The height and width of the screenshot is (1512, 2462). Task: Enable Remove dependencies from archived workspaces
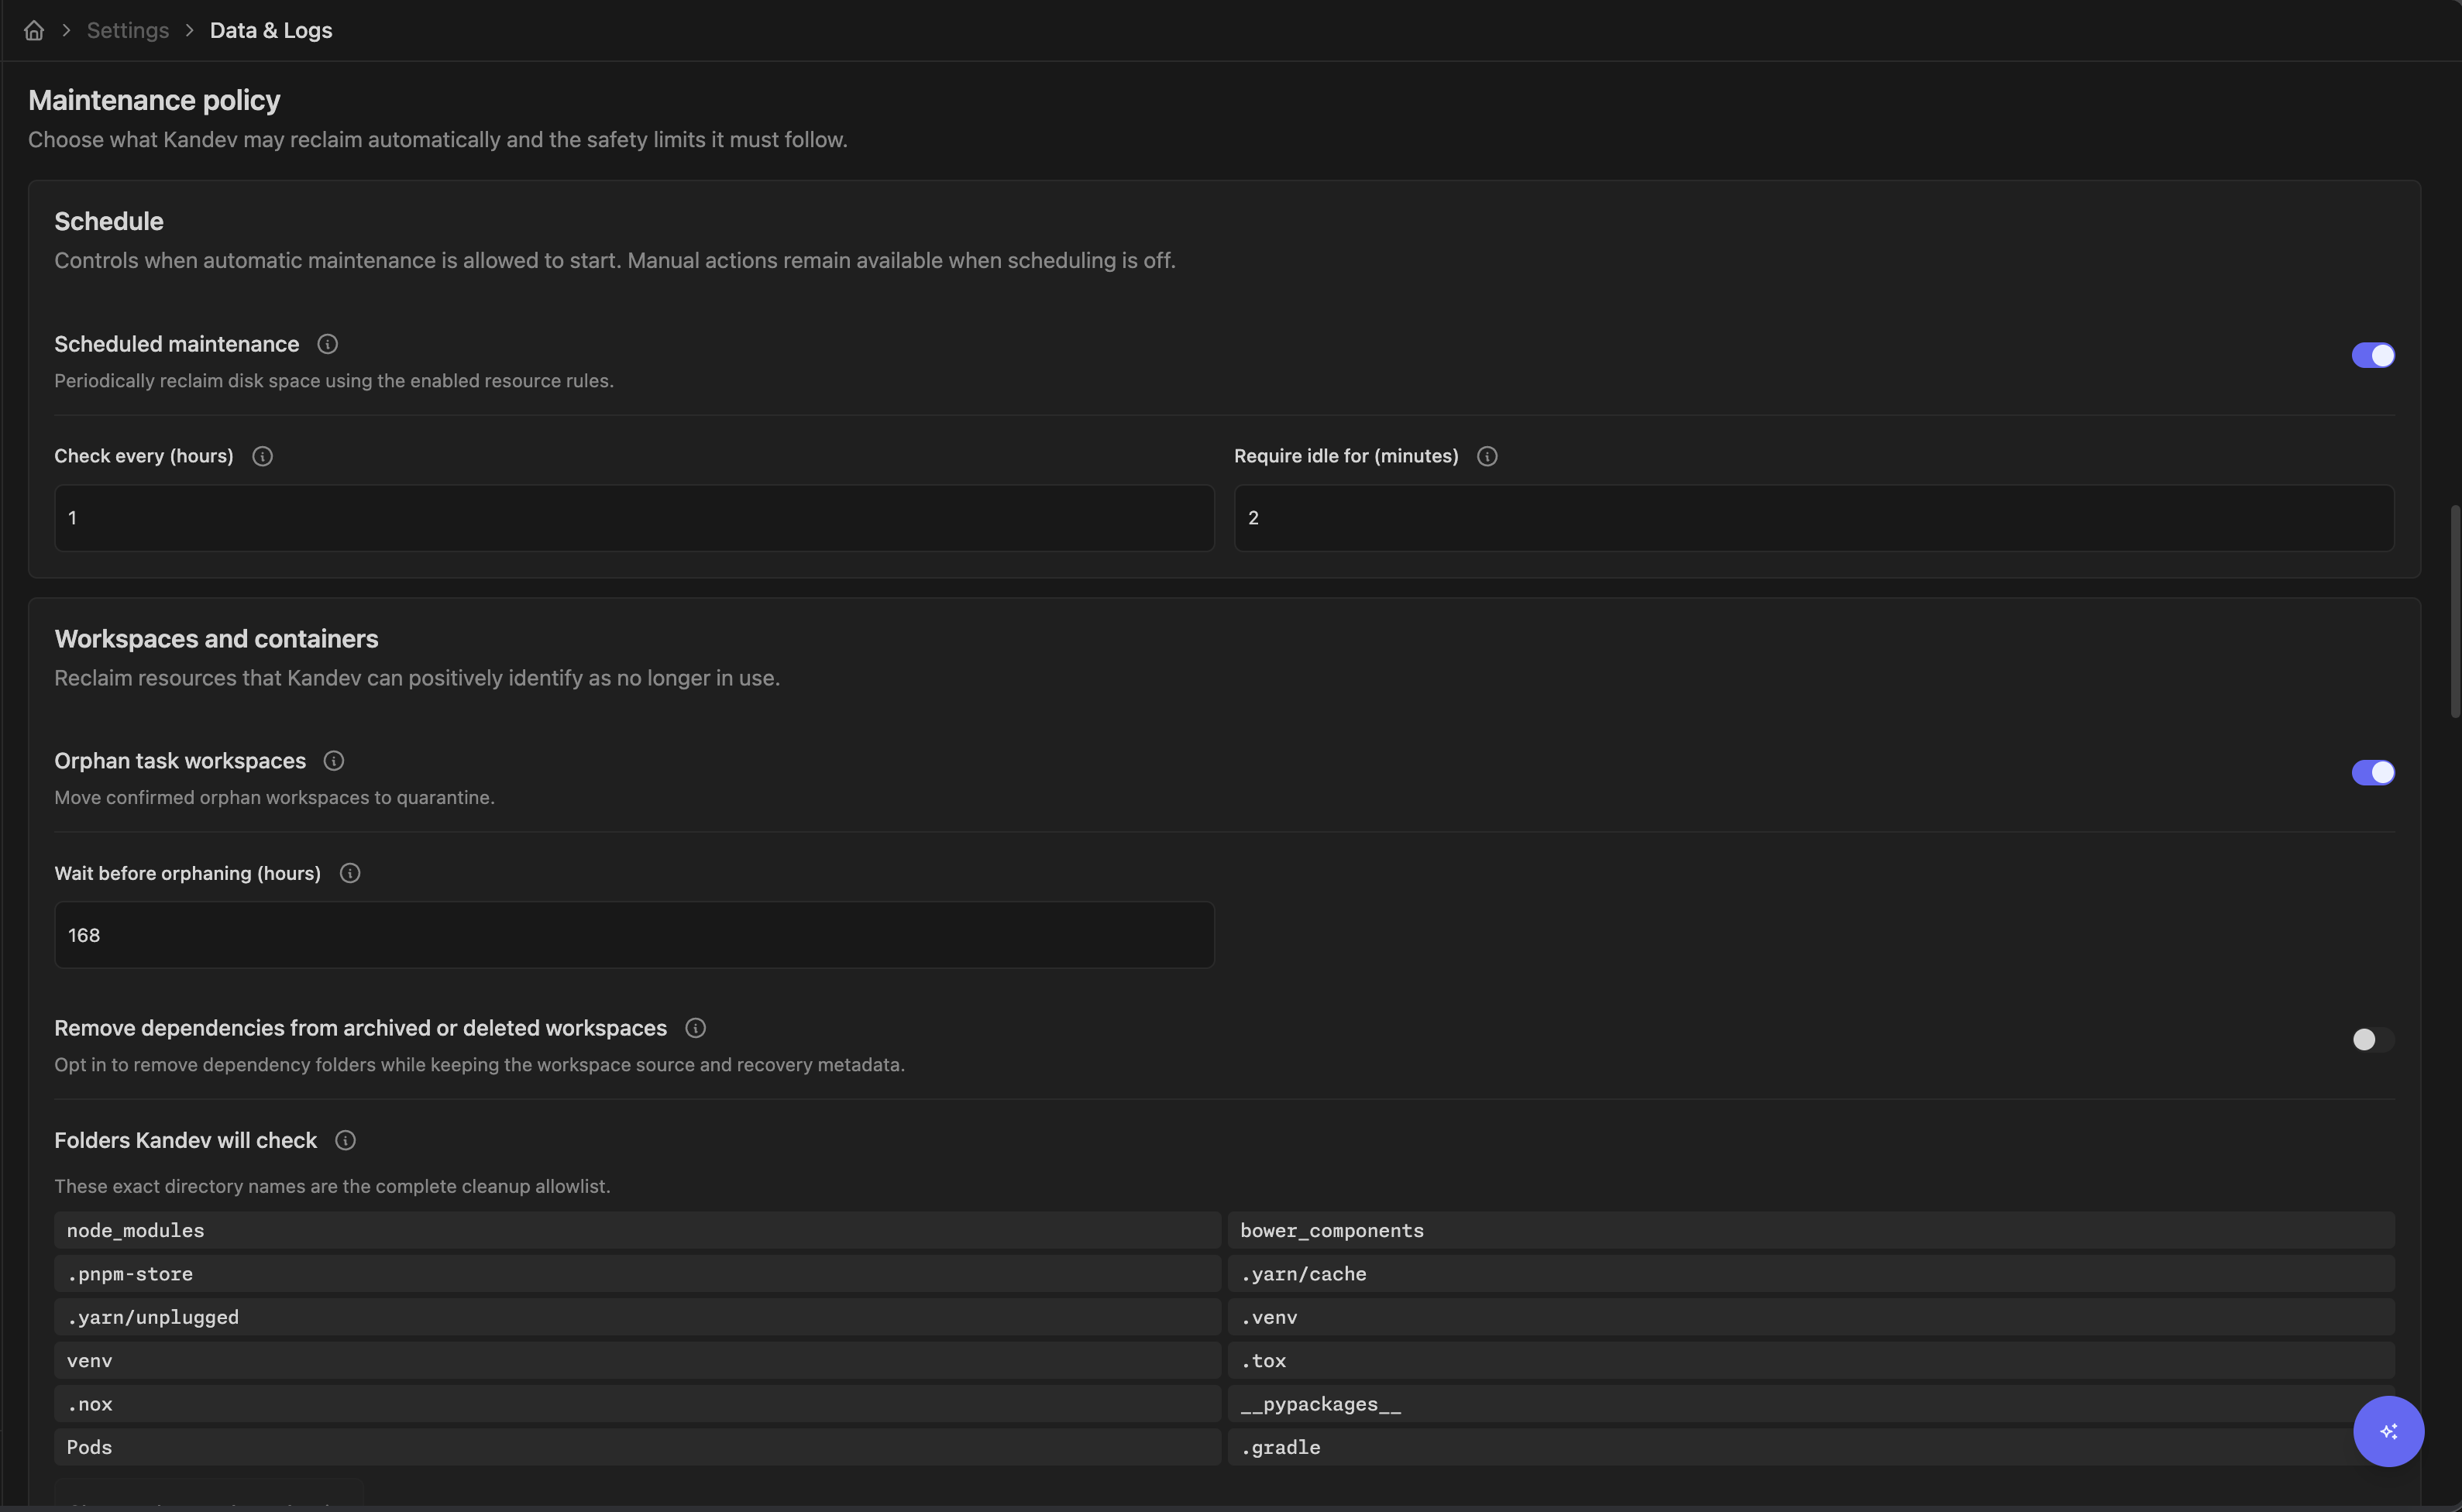tap(2373, 1040)
